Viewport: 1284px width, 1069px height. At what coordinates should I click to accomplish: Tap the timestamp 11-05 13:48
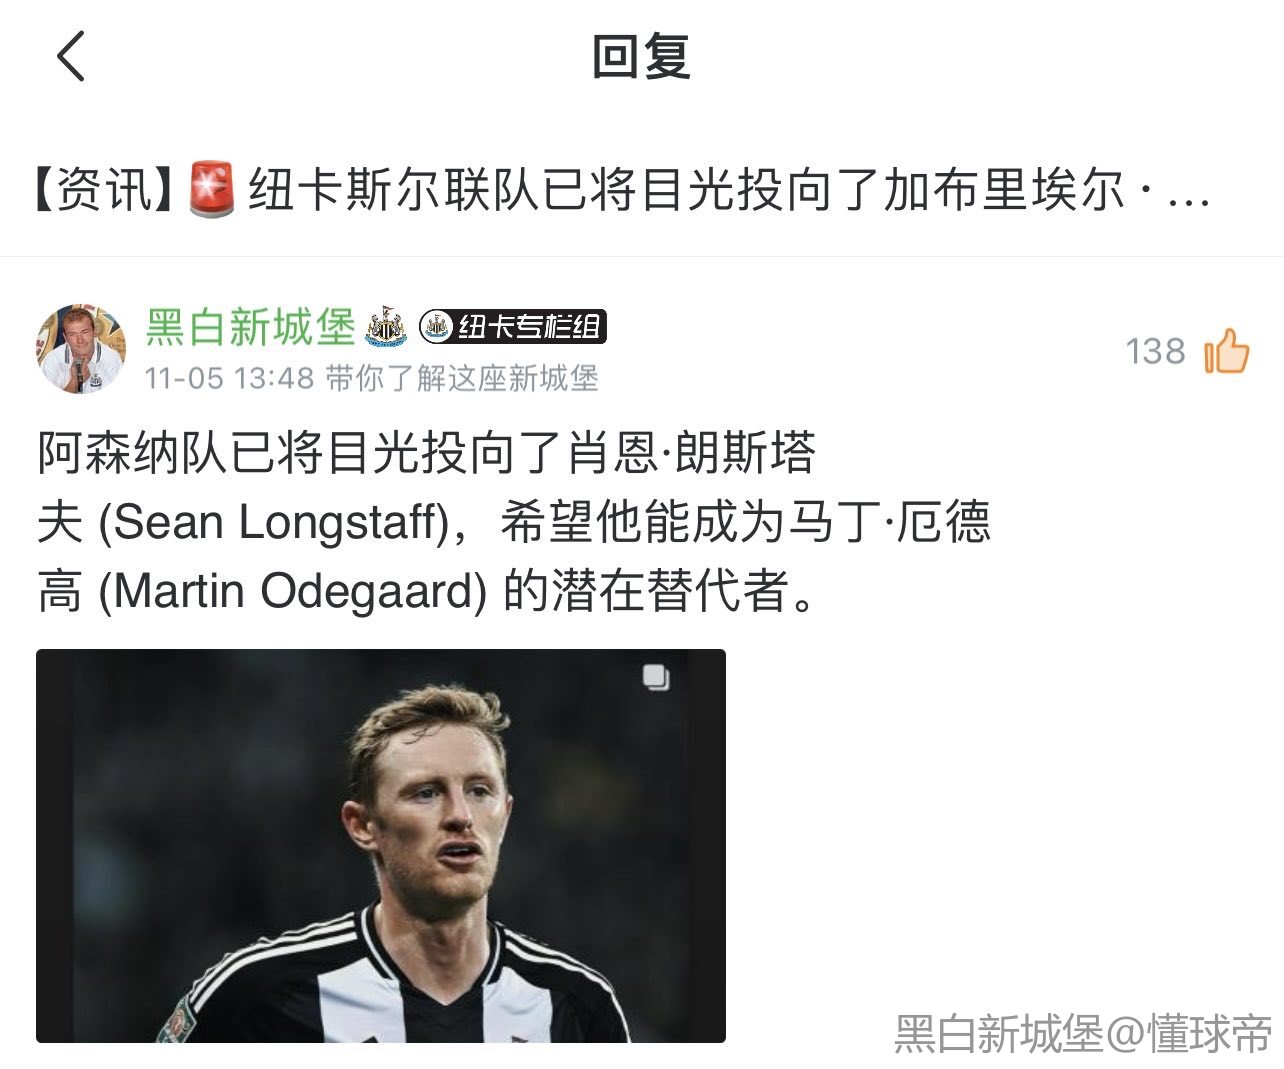[229, 378]
